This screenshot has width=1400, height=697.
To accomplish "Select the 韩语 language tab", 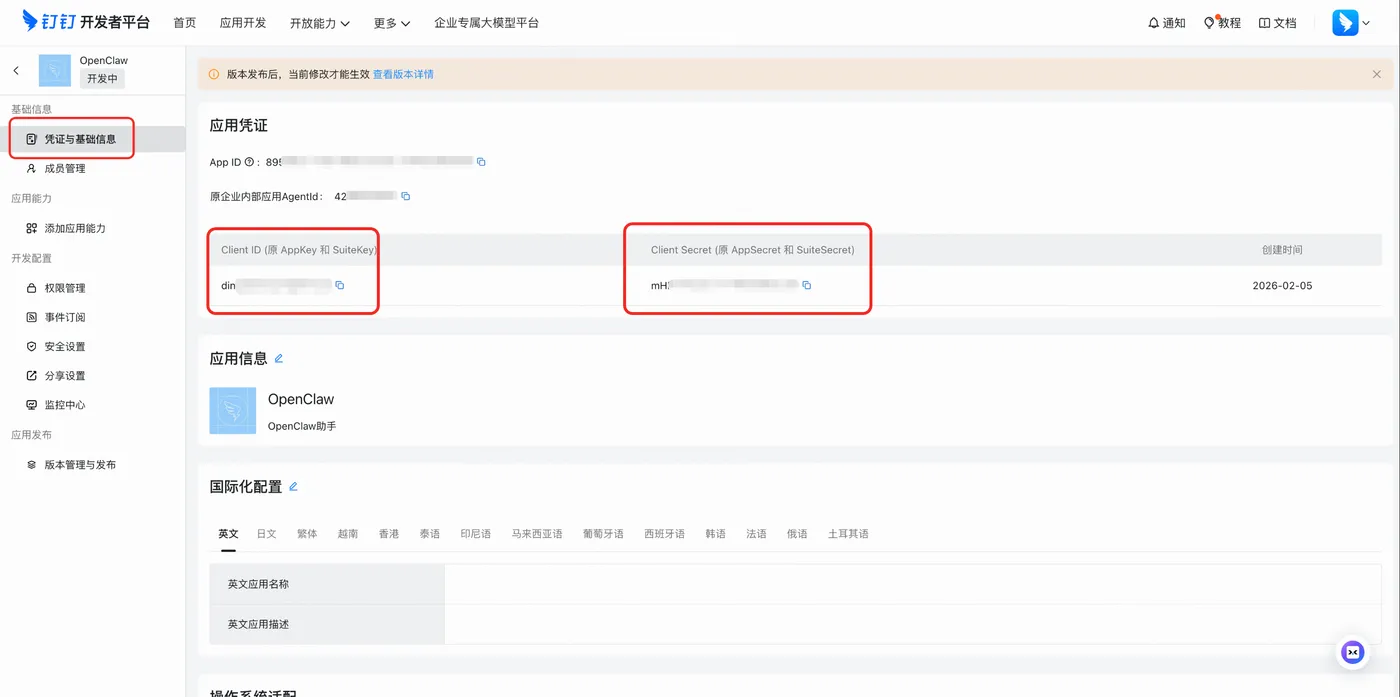I will pyautogui.click(x=715, y=534).
